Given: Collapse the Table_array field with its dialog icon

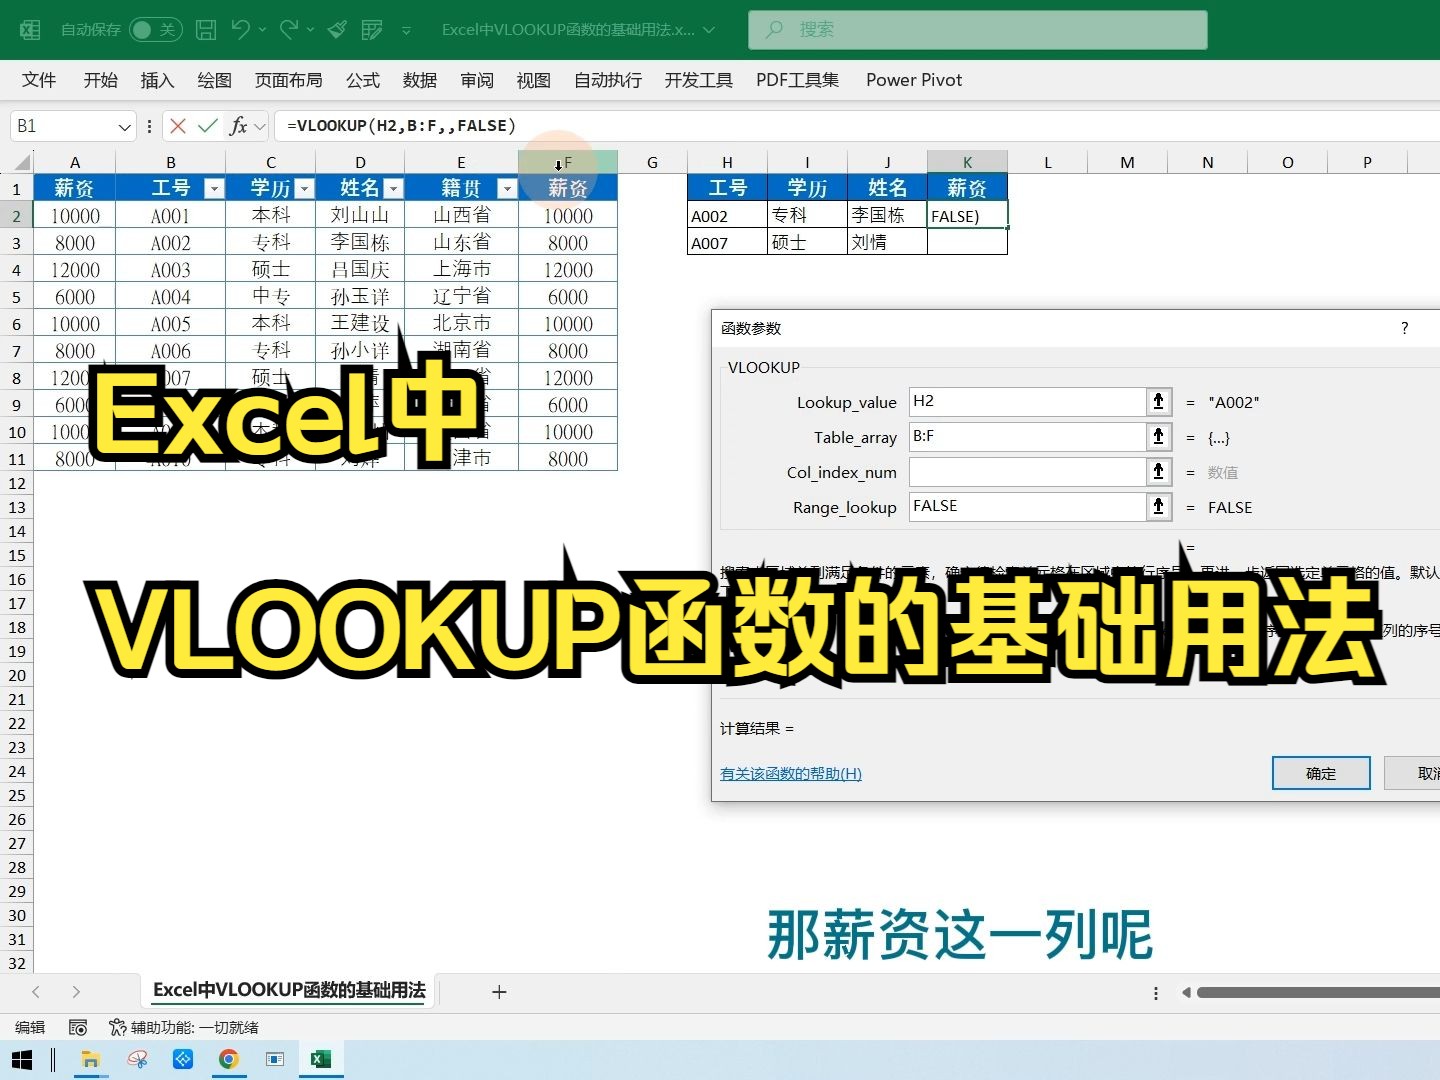Looking at the screenshot, I should (1158, 436).
